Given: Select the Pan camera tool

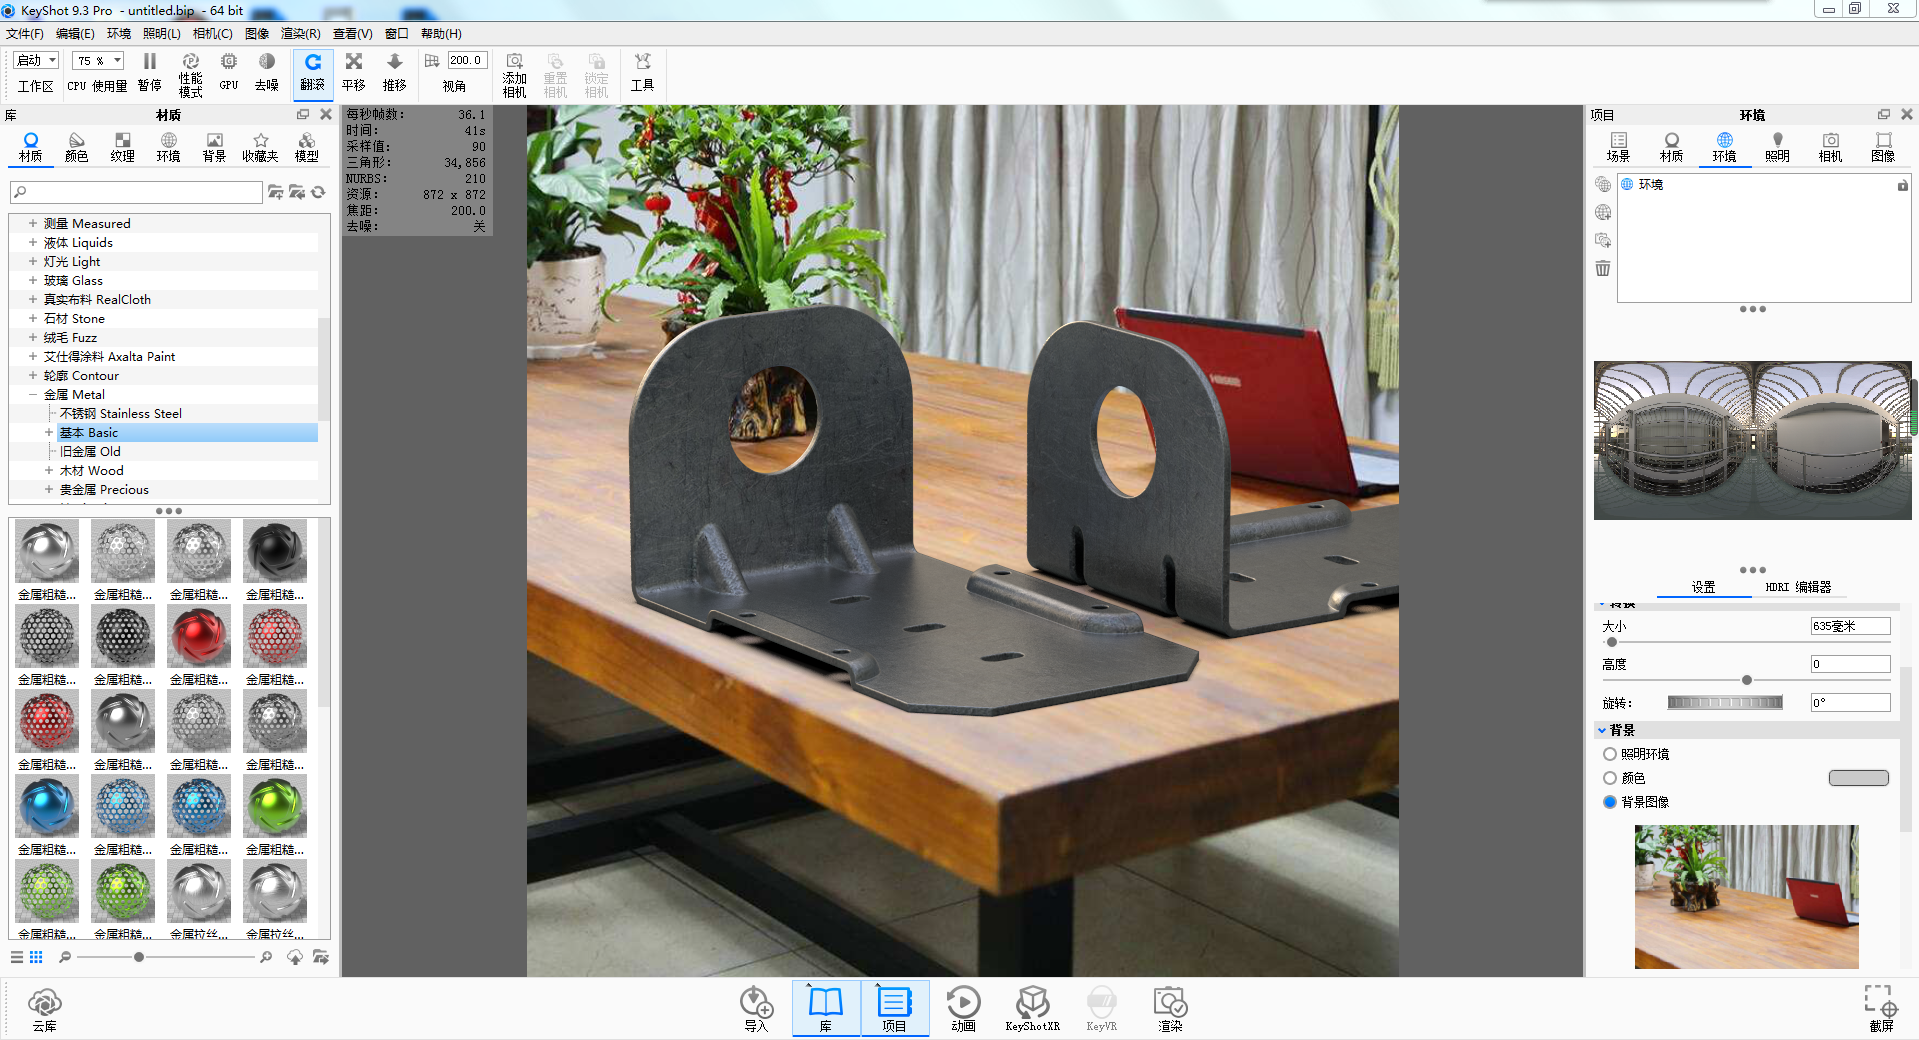Looking at the screenshot, I should tap(354, 72).
